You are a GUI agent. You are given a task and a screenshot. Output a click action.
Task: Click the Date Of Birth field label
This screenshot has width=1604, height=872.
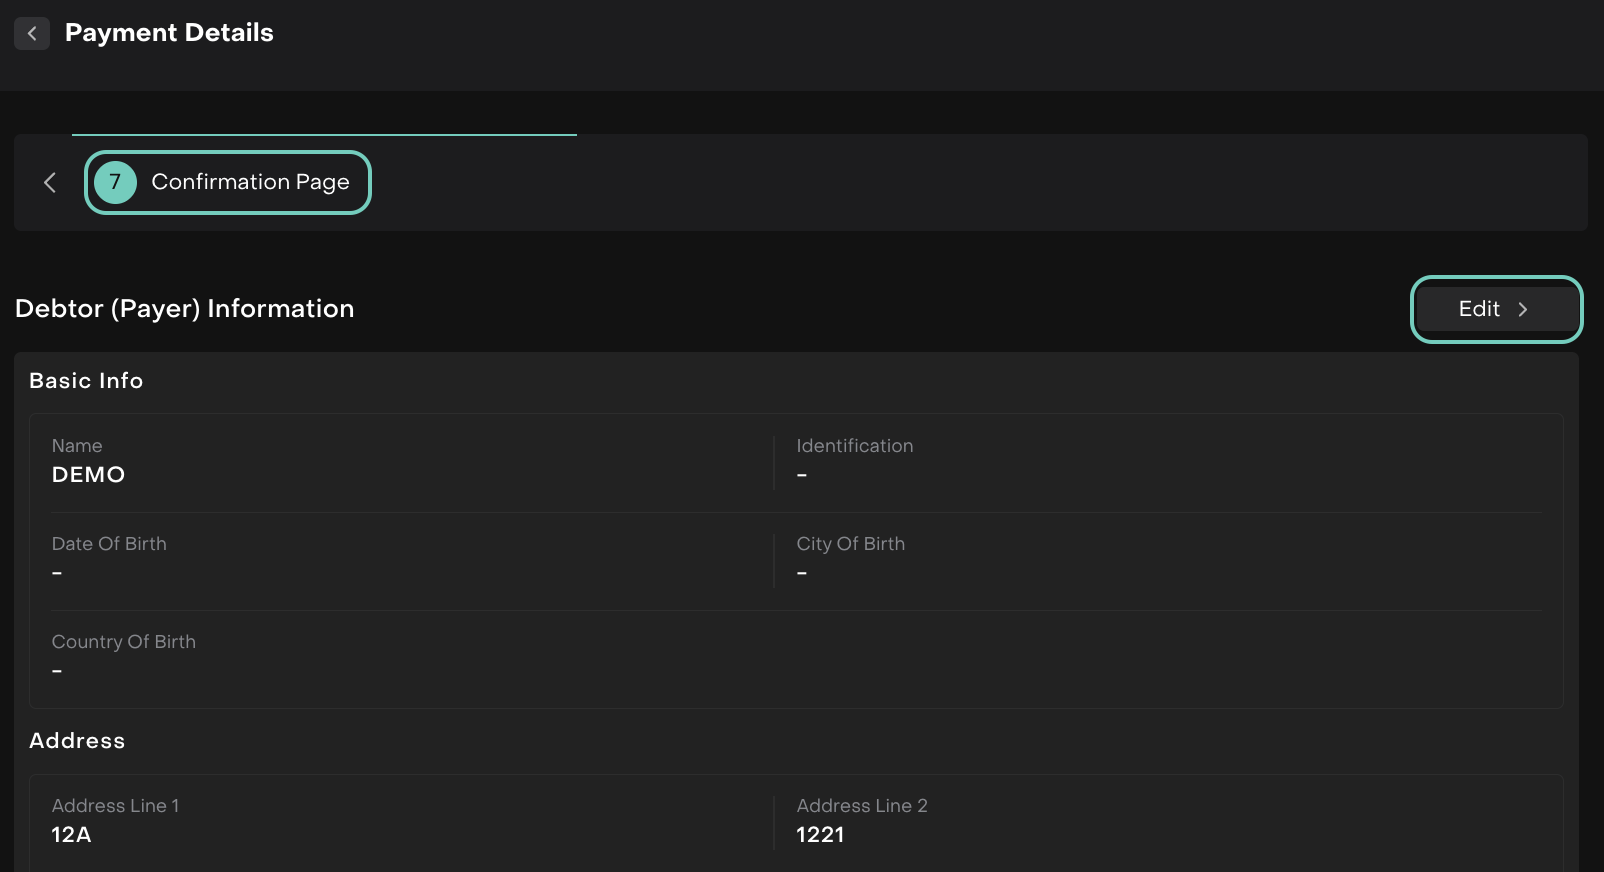tap(109, 544)
